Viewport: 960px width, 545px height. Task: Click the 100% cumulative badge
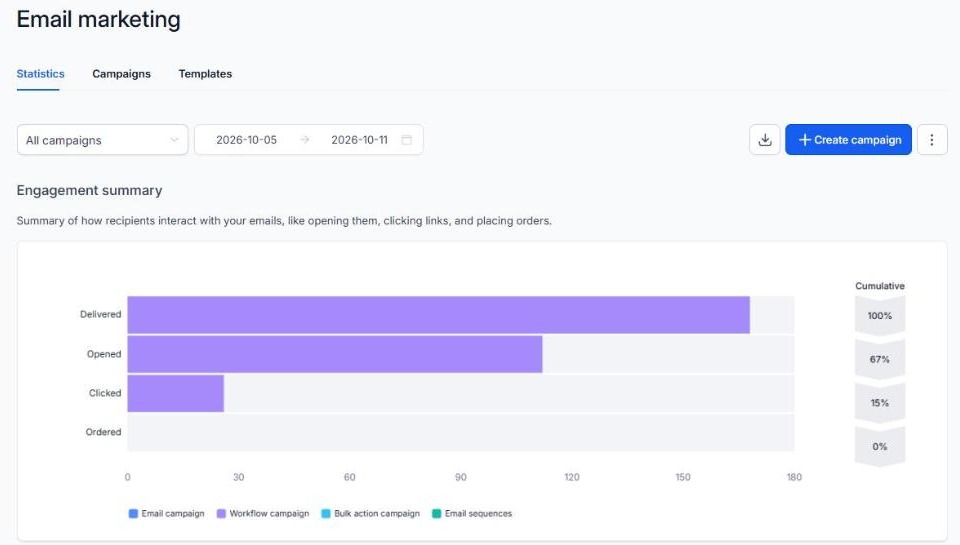(880, 315)
